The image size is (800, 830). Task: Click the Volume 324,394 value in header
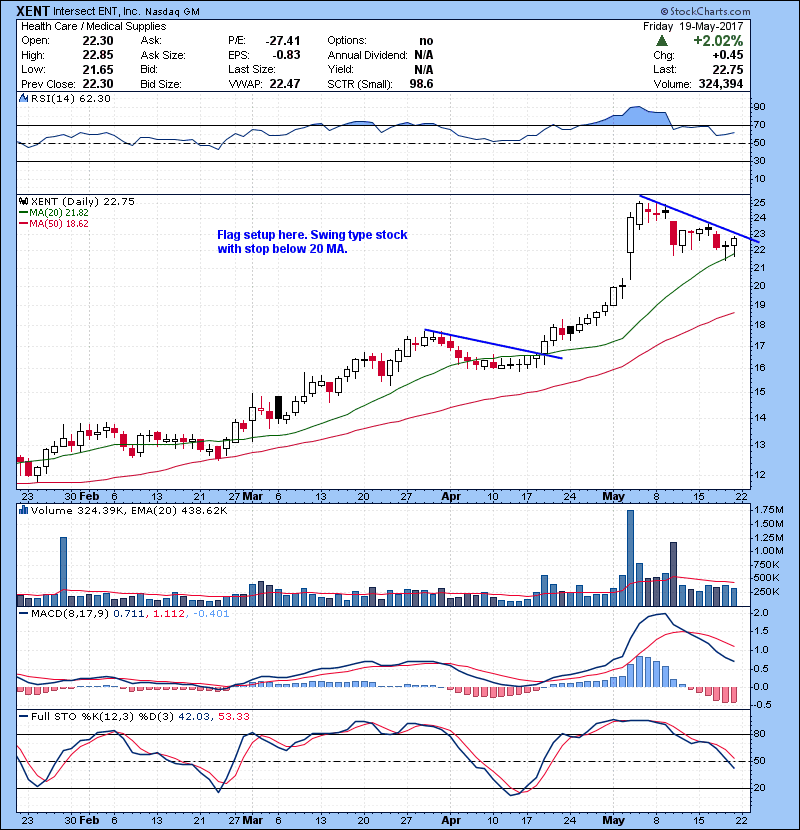[x=721, y=84]
